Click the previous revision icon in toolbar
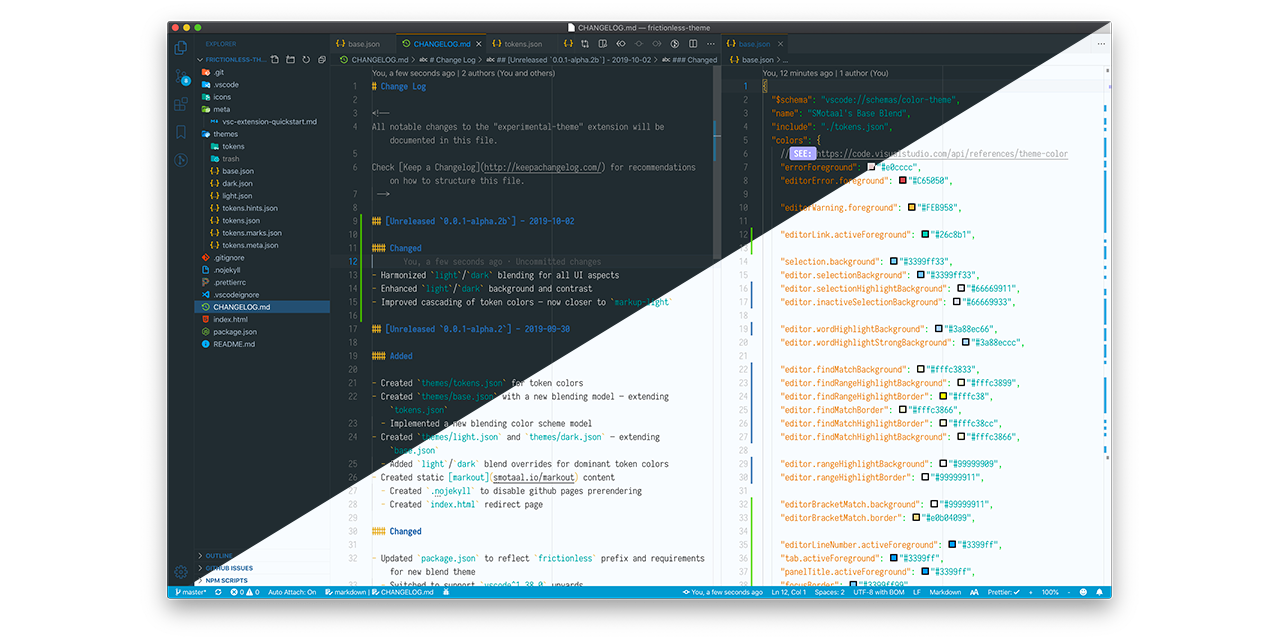This screenshot has width=1280, height=640. [x=621, y=44]
